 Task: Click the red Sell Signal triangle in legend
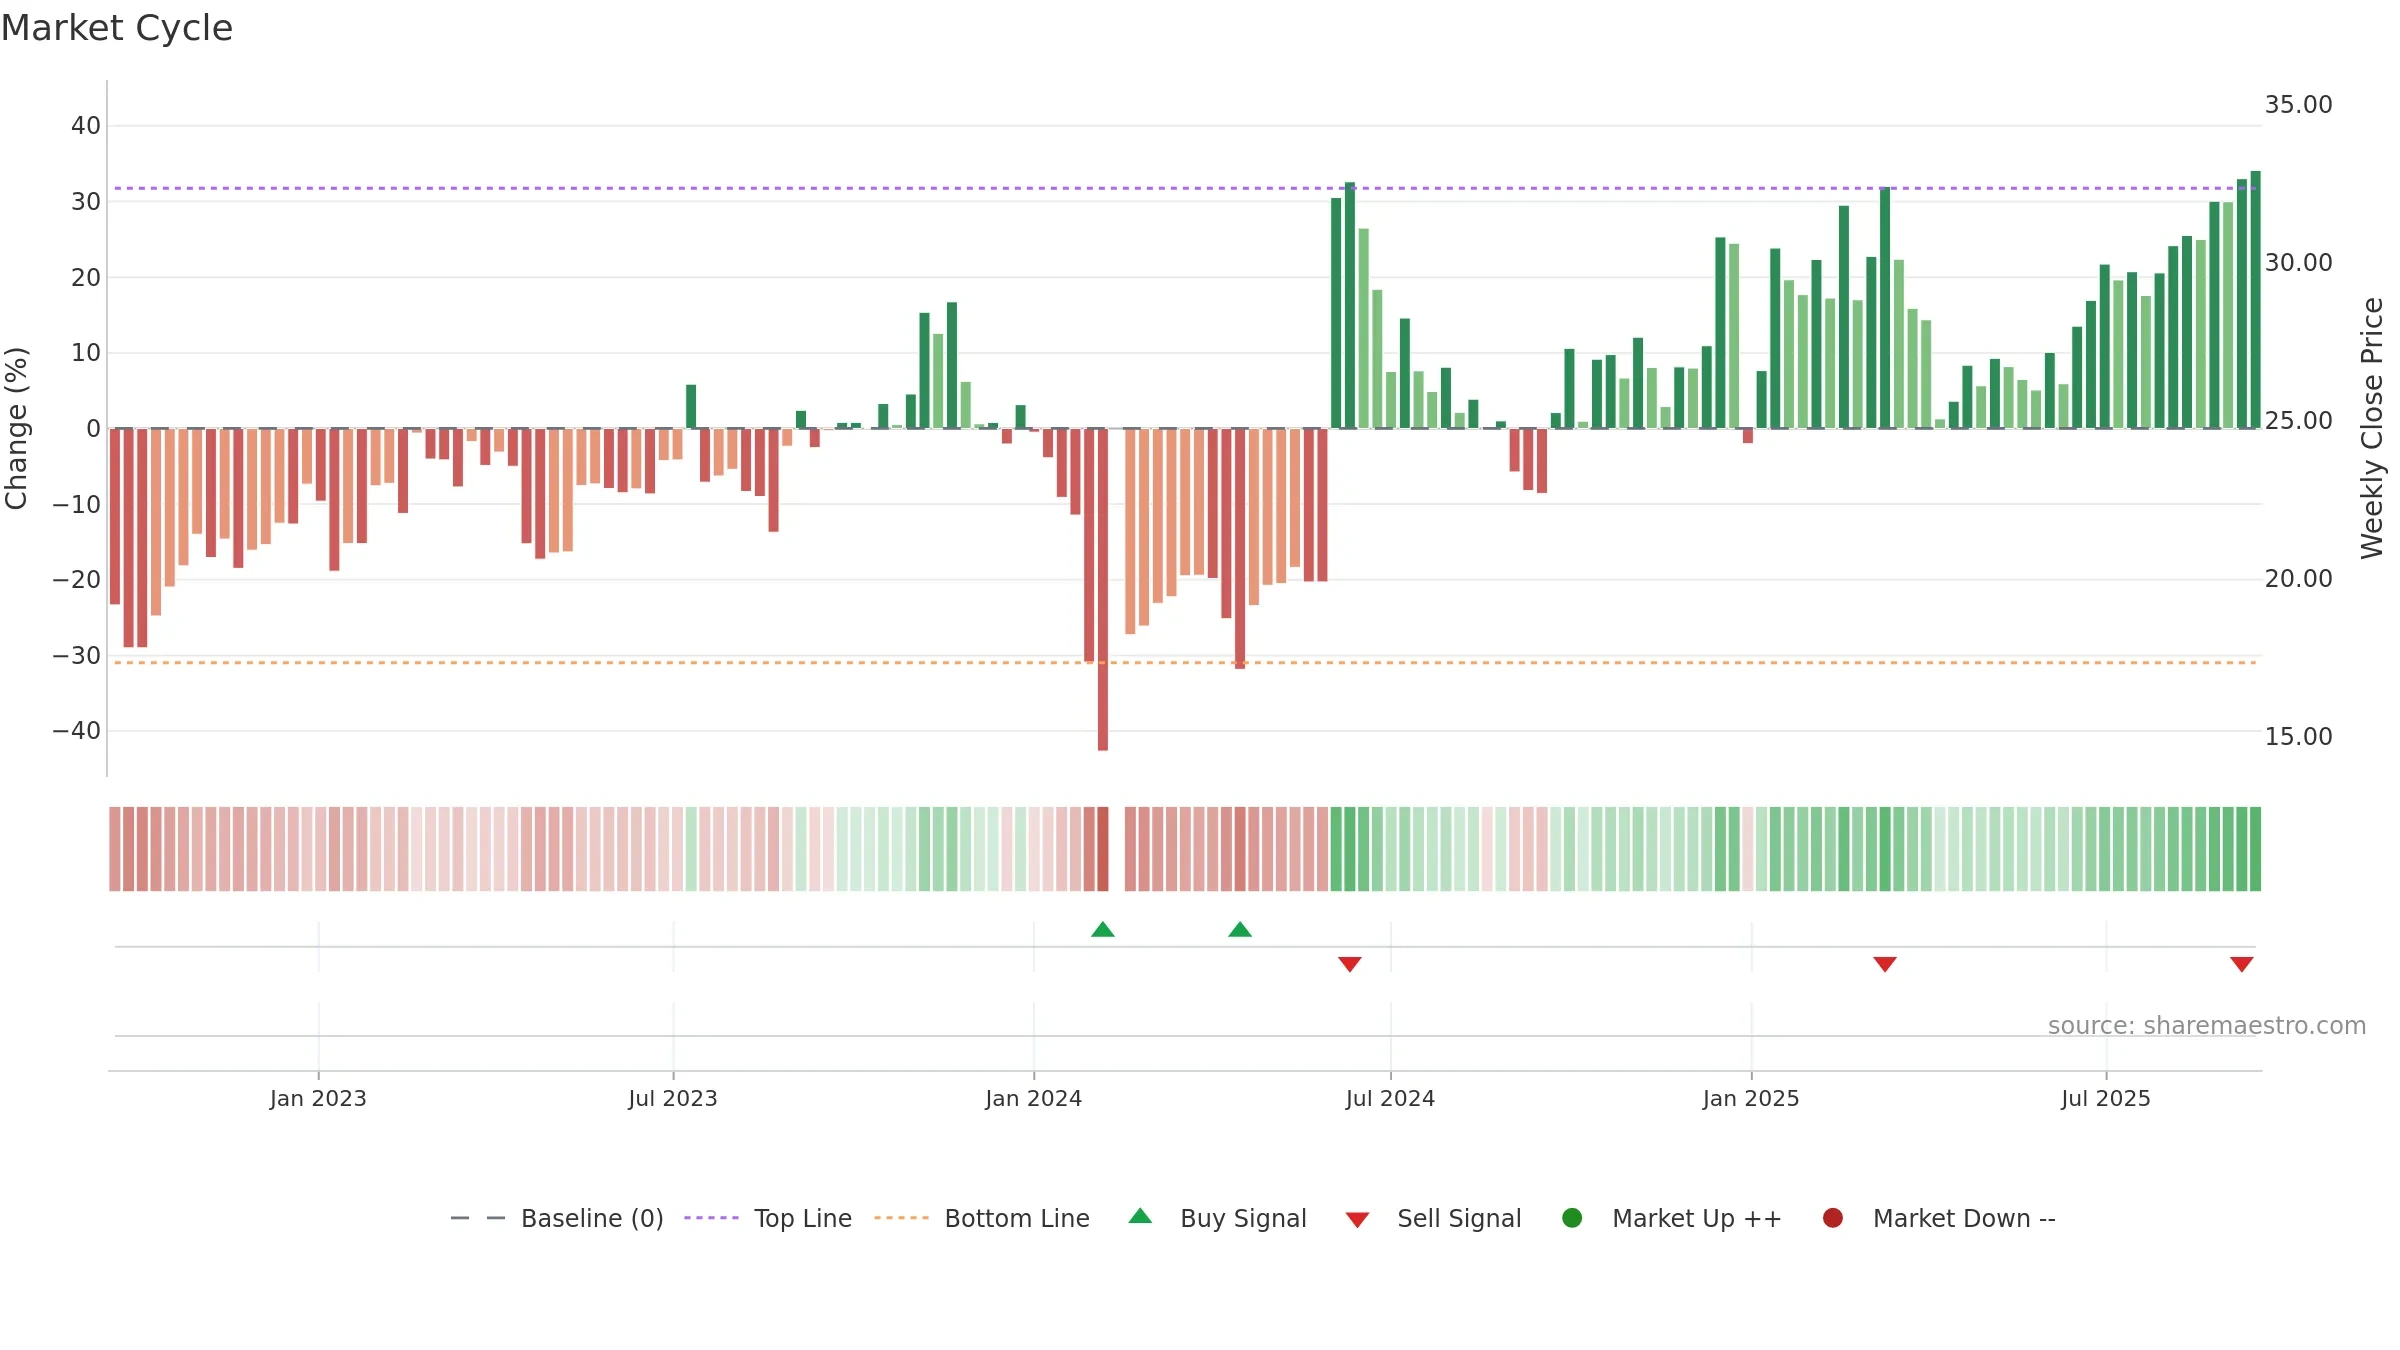click(1357, 1220)
